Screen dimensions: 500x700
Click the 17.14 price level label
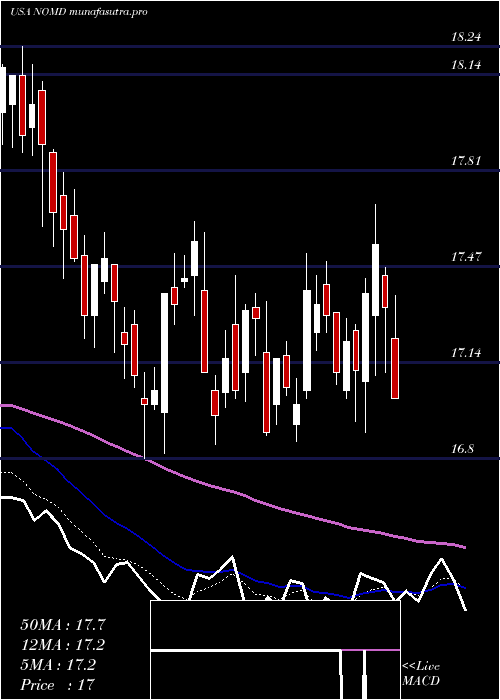[466, 353]
